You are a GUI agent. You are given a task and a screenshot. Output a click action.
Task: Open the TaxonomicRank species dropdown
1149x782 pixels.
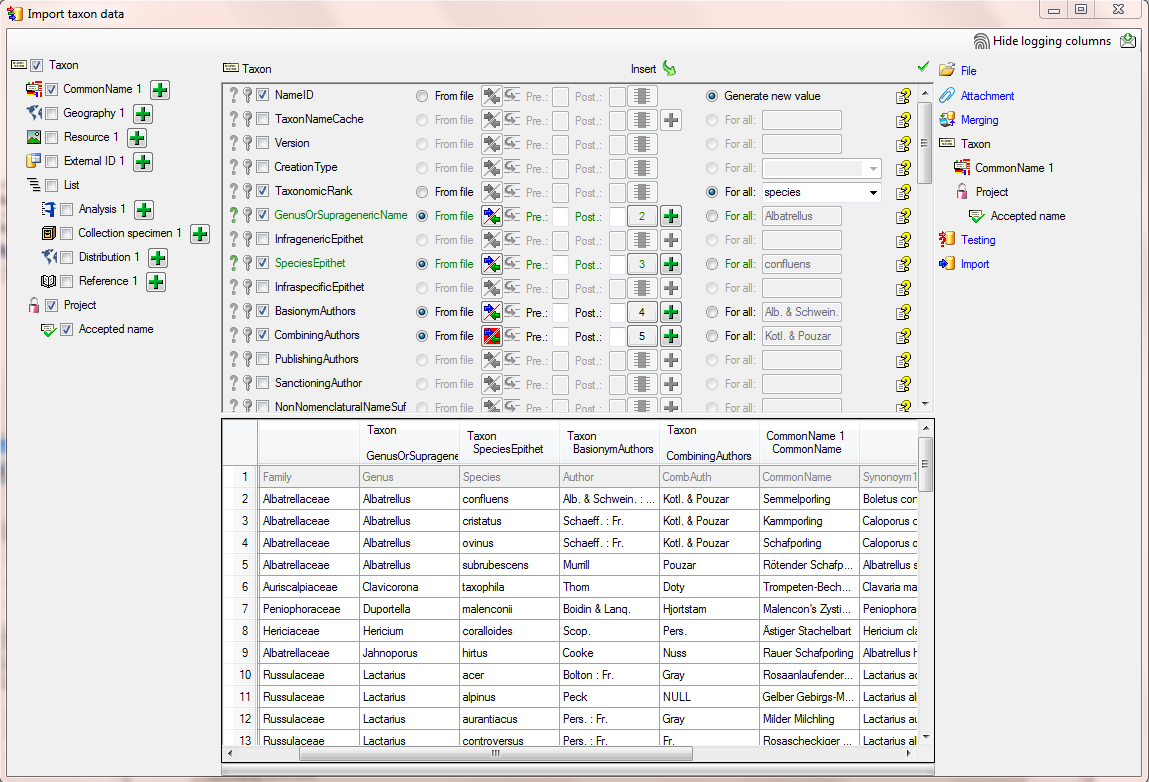[873, 192]
